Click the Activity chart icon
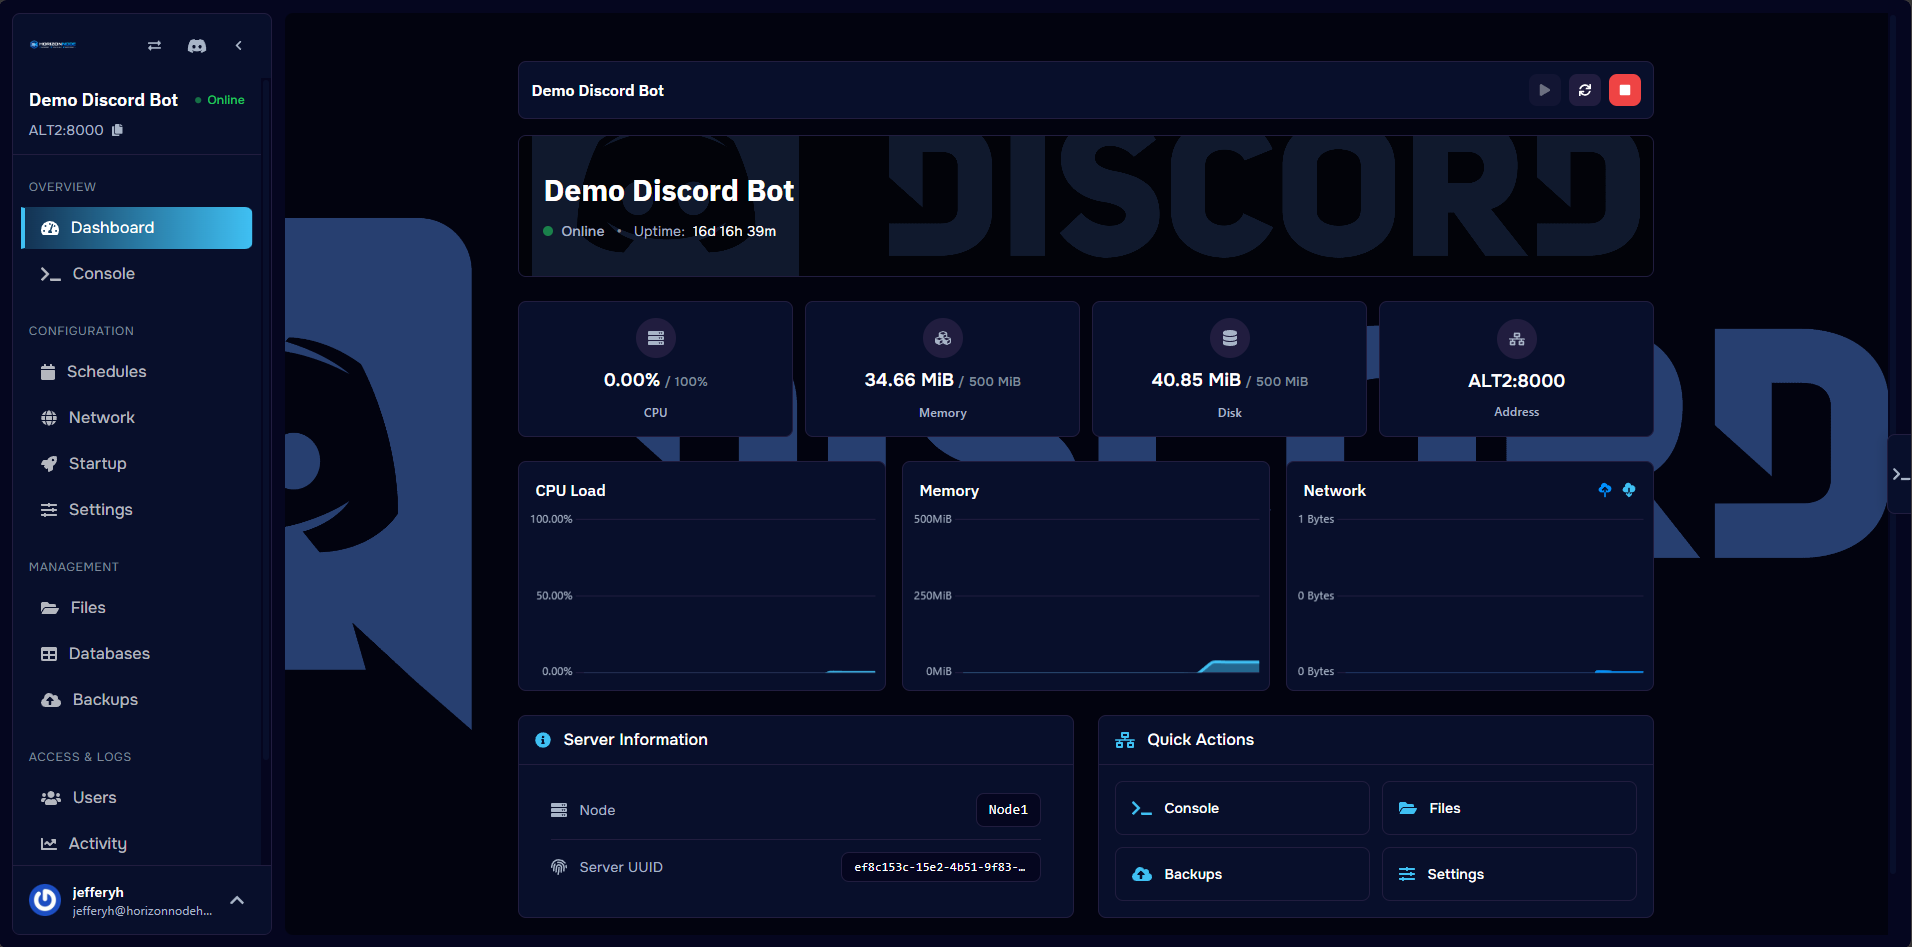The height and width of the screenshot is (947, 1912). [49, 844]
